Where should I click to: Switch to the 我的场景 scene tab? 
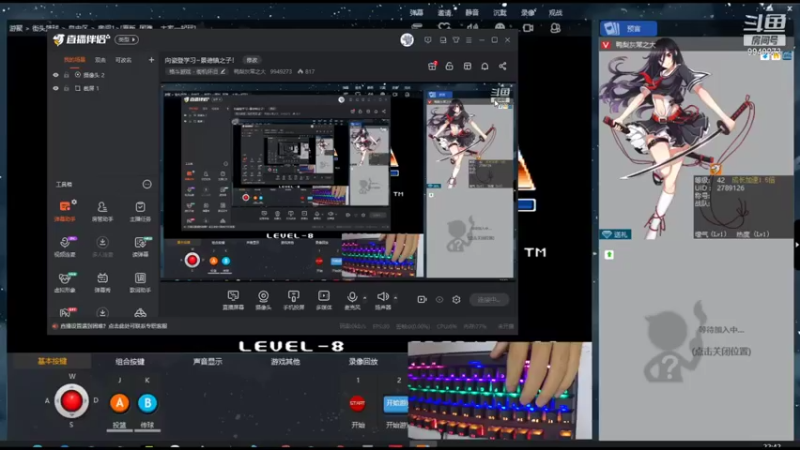74,60
